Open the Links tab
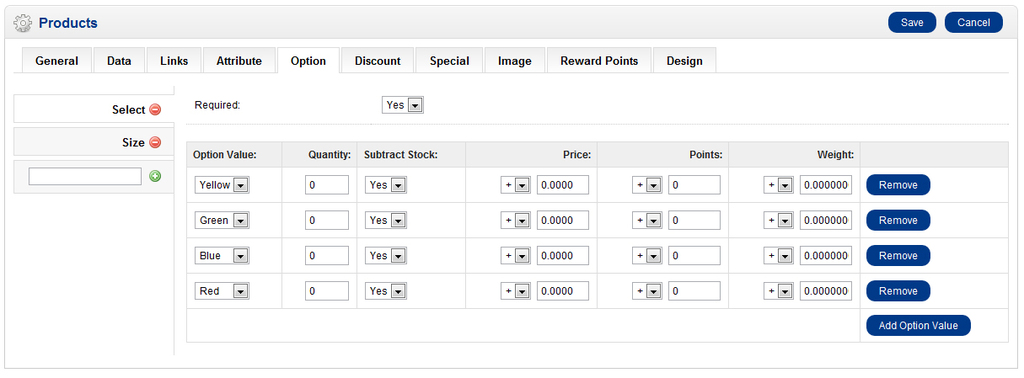Screen dimensions: 1024x378 coord(174,61)
